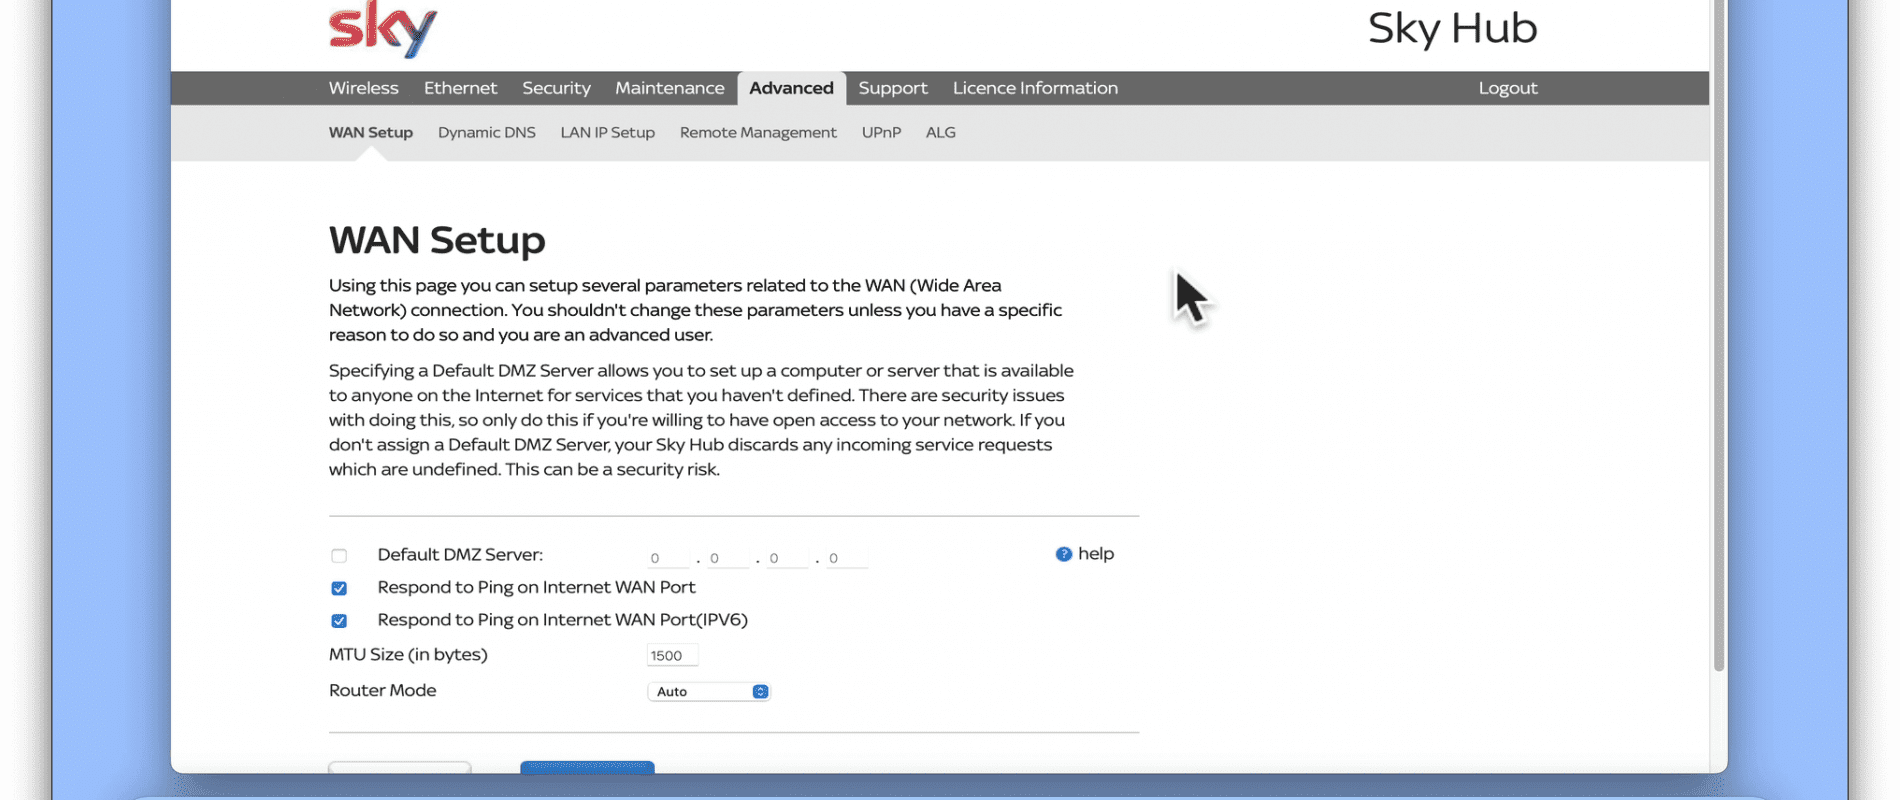The width and height of the screenshot is (1900, 800).
Task: Uncheck Respond to Ping on Internet WAN Port
Action: point(339,588)
